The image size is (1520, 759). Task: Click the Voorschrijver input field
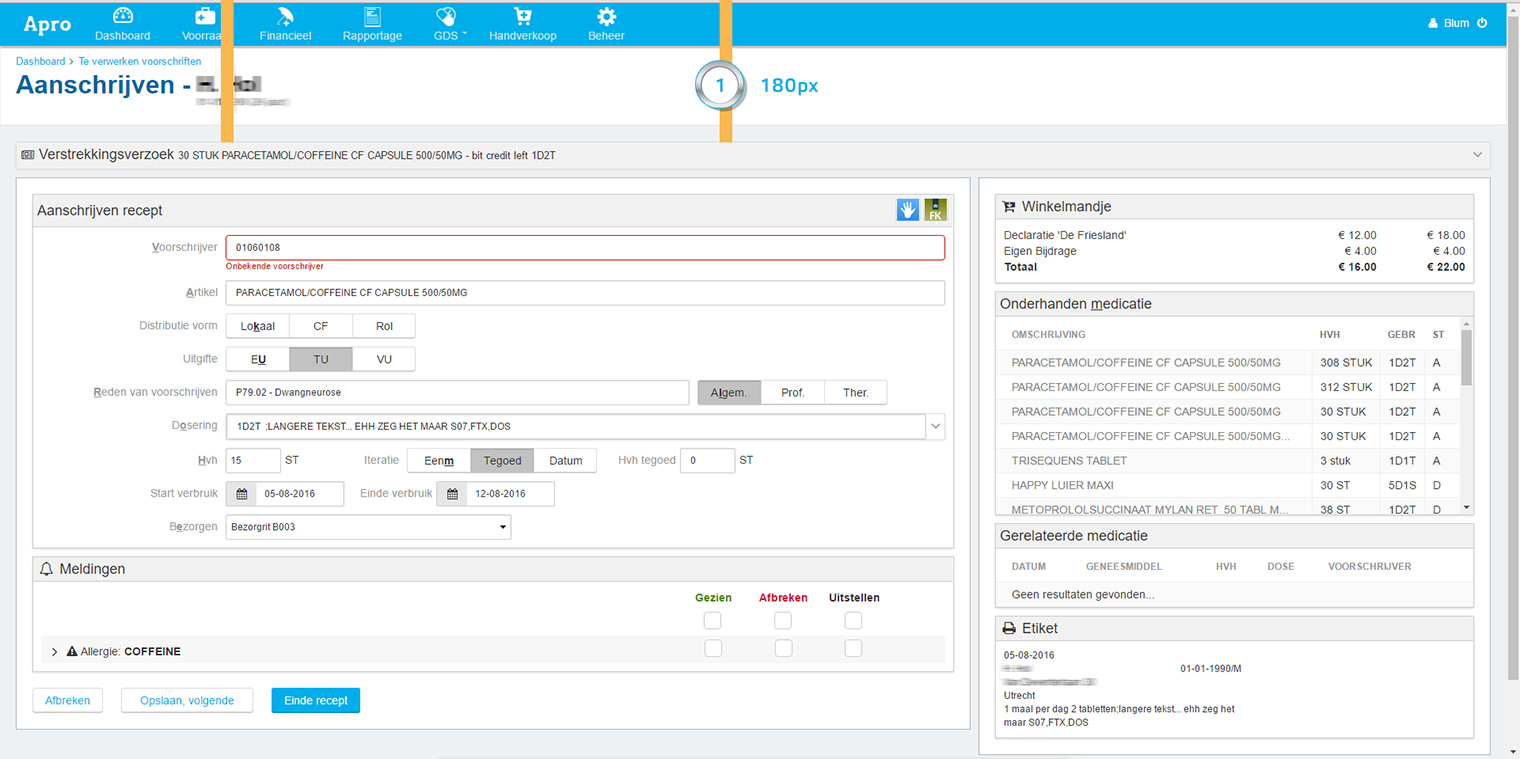(585, 248)
